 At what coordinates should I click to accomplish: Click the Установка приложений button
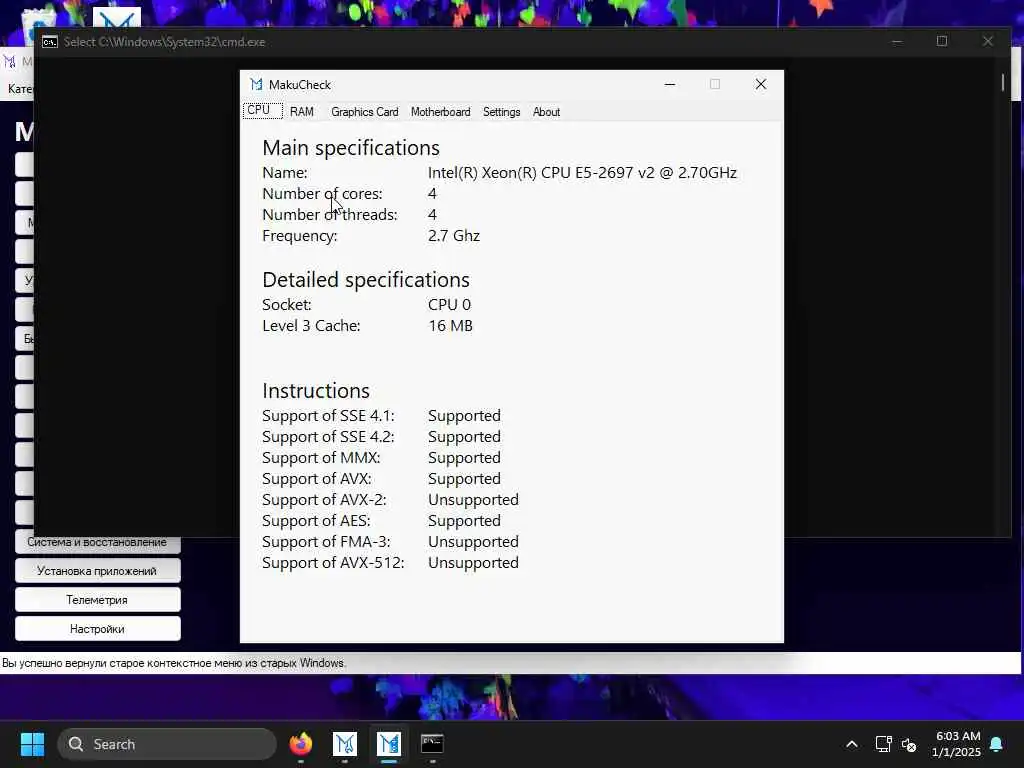pos(97,571)
